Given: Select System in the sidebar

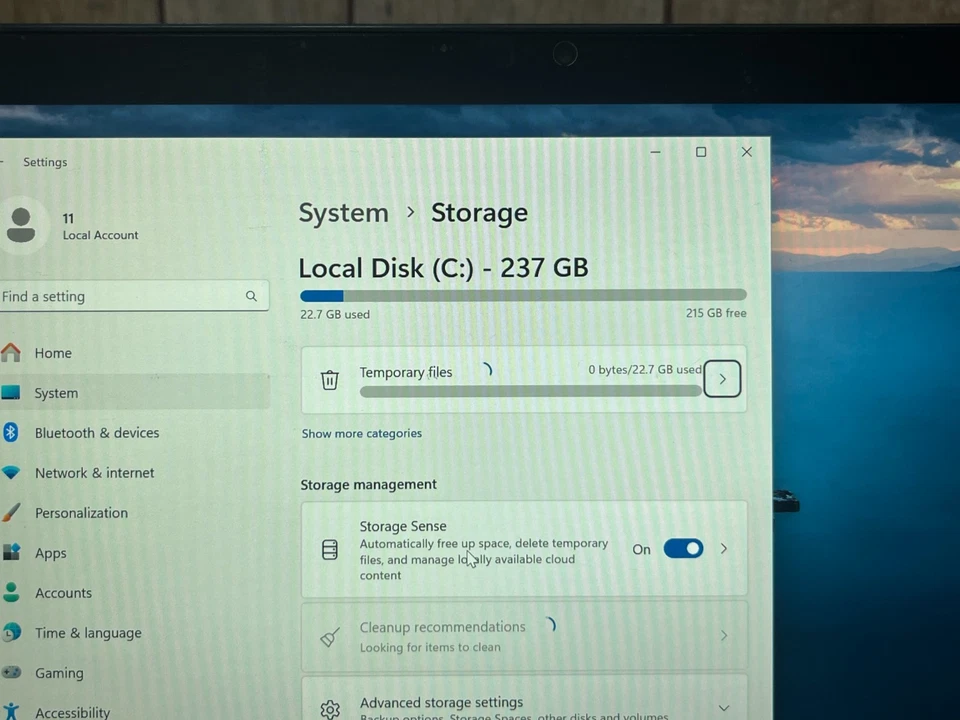Looking at the screenshot, I should point(135,393).
